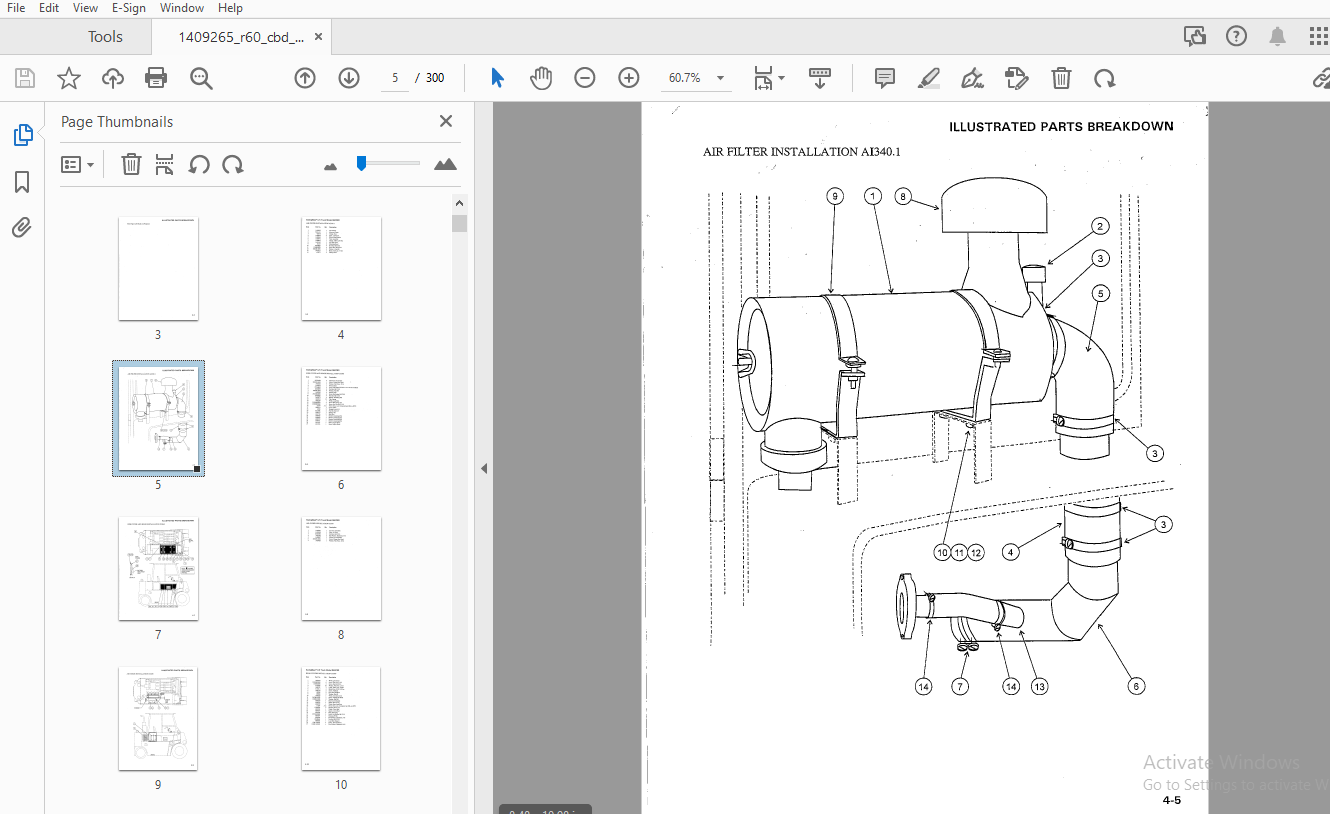Select the page 9 thumbnail
The height and width of the screenshot is (814, 1330).
click(x=158, y=719)
